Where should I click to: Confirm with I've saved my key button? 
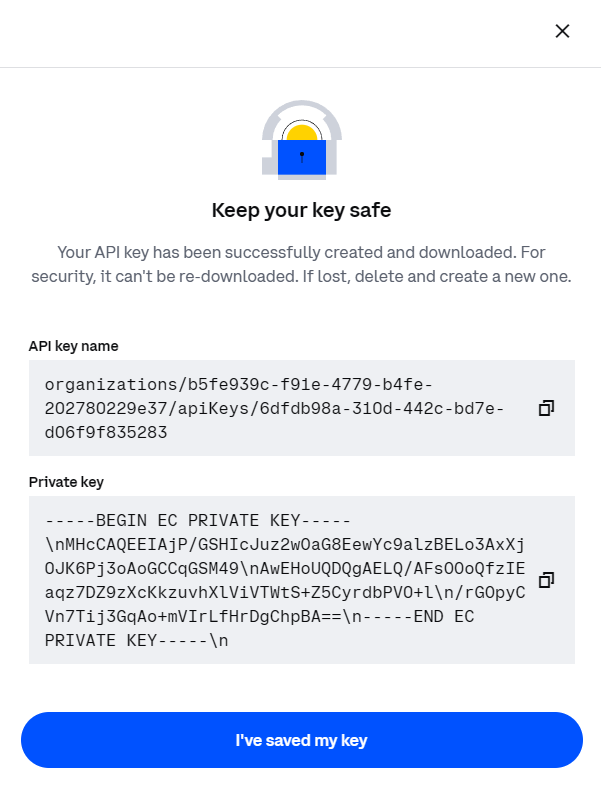coord(302,740)
